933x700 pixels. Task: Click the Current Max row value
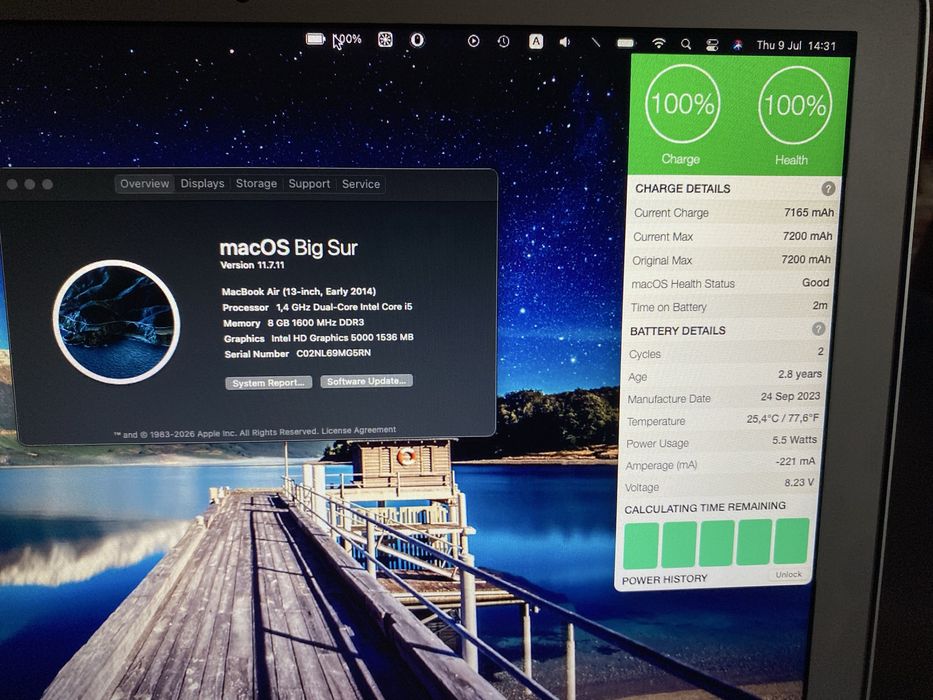[x=807, y=236]
